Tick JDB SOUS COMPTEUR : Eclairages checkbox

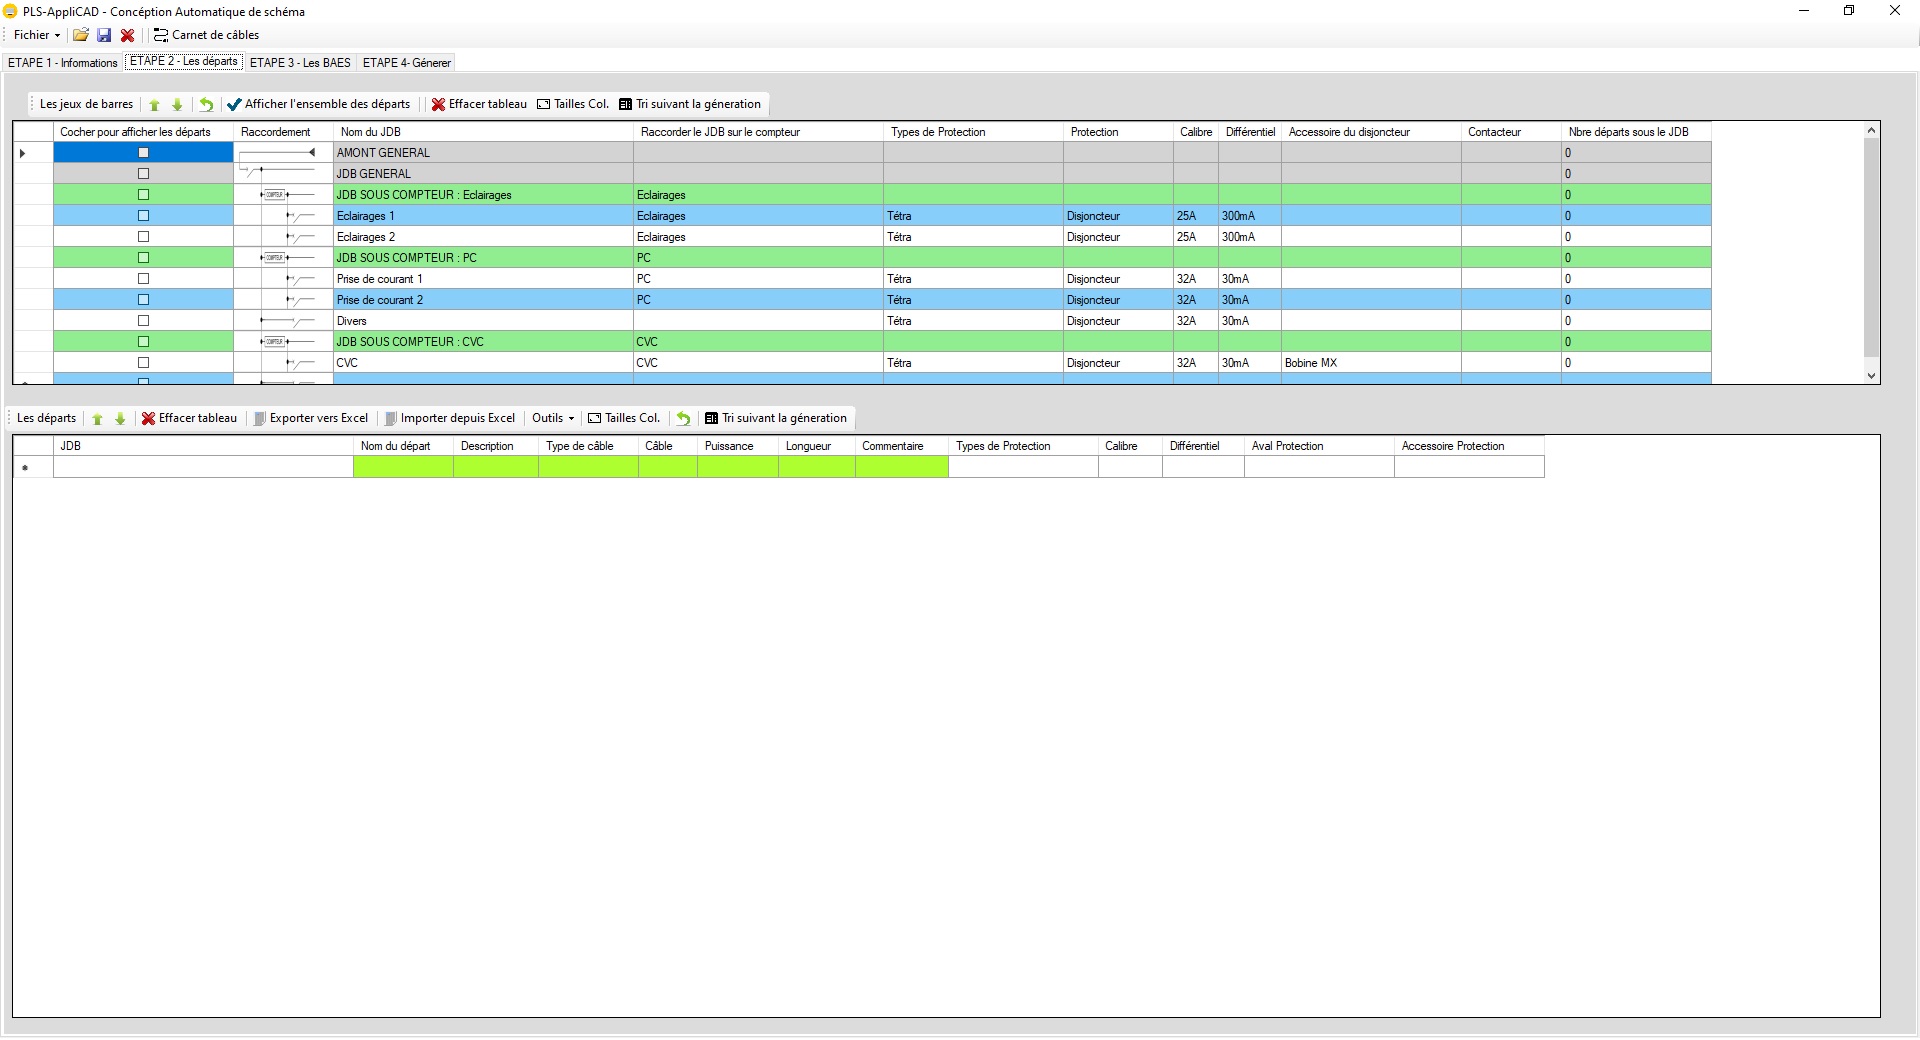[143, 195]
